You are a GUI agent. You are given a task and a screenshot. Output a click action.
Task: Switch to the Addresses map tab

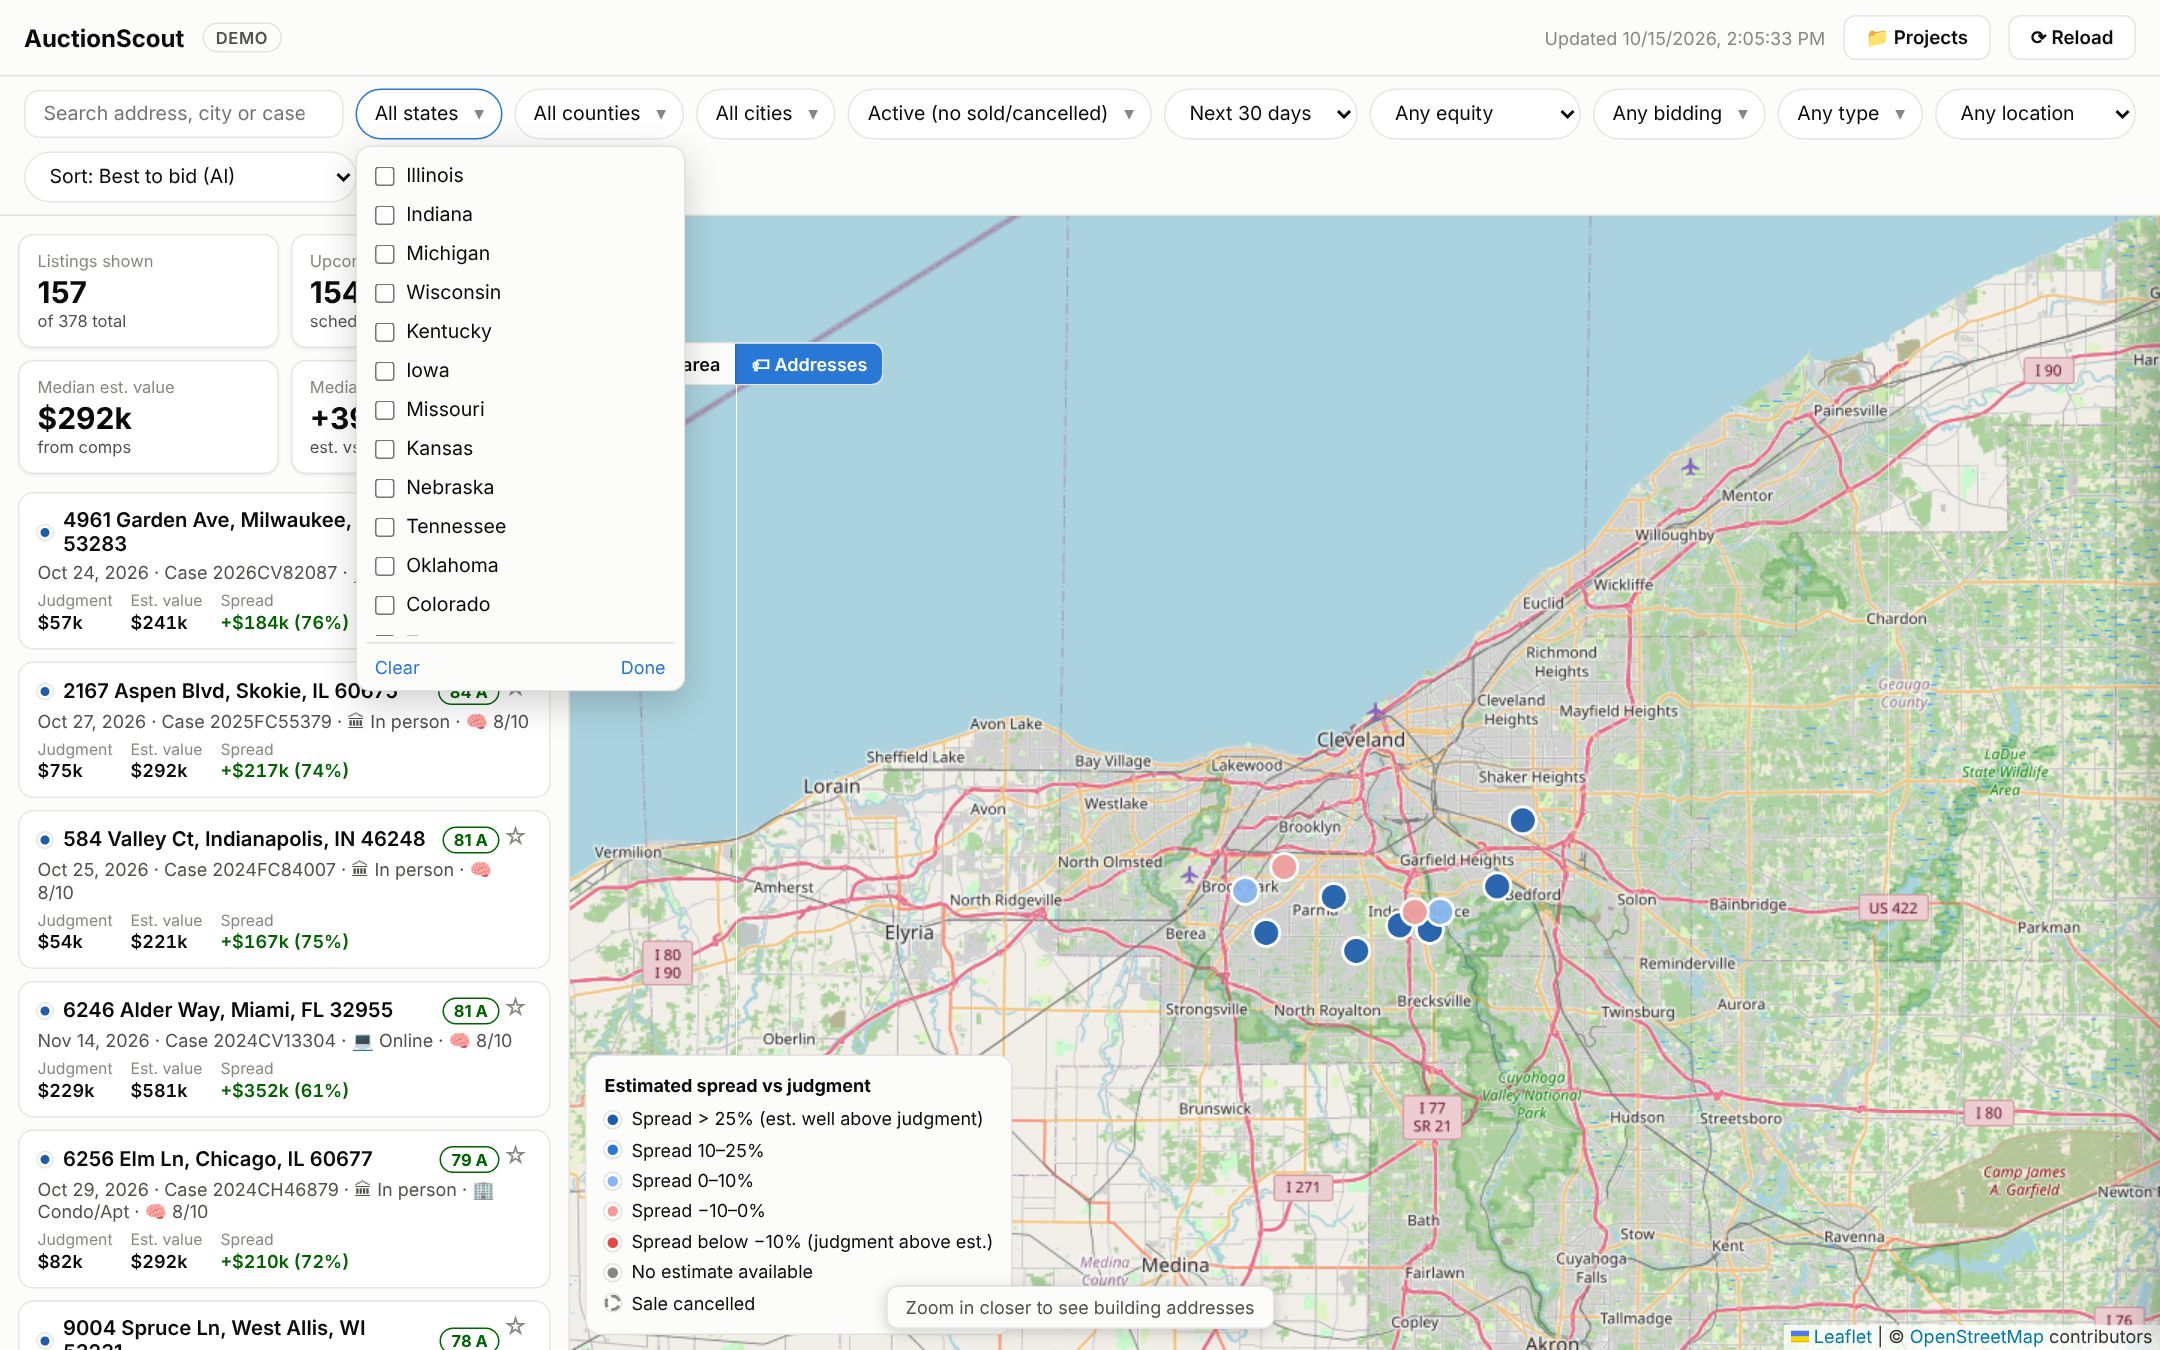(809, 365)
